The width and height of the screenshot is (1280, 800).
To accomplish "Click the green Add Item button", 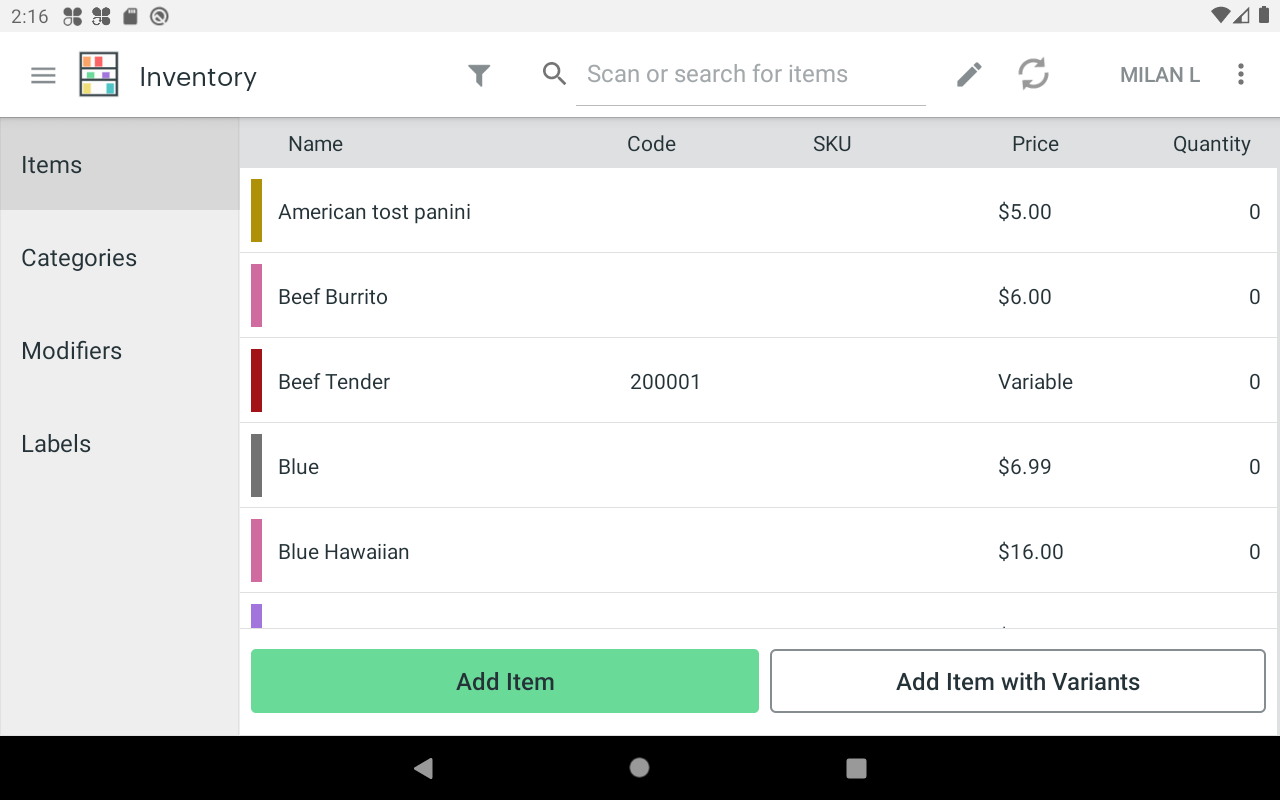I will point(505,682).
